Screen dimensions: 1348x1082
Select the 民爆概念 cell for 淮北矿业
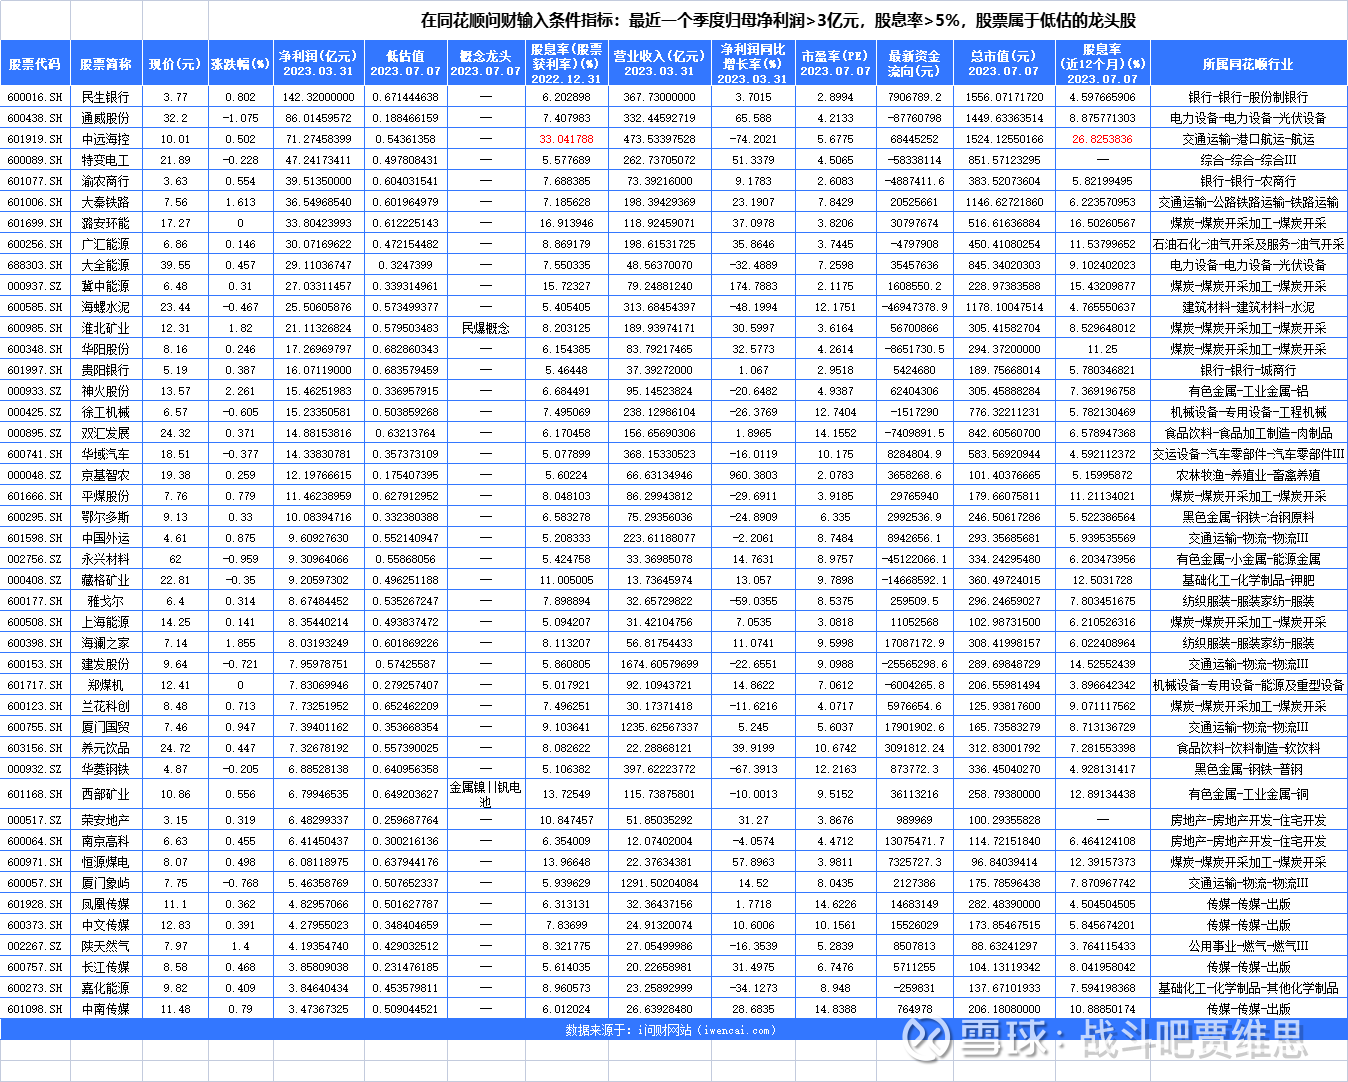tap(486, 327)
